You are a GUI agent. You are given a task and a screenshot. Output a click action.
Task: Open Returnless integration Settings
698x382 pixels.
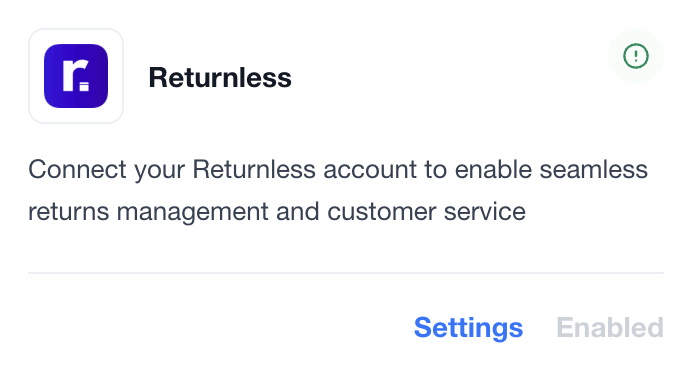tap(468, 328)
